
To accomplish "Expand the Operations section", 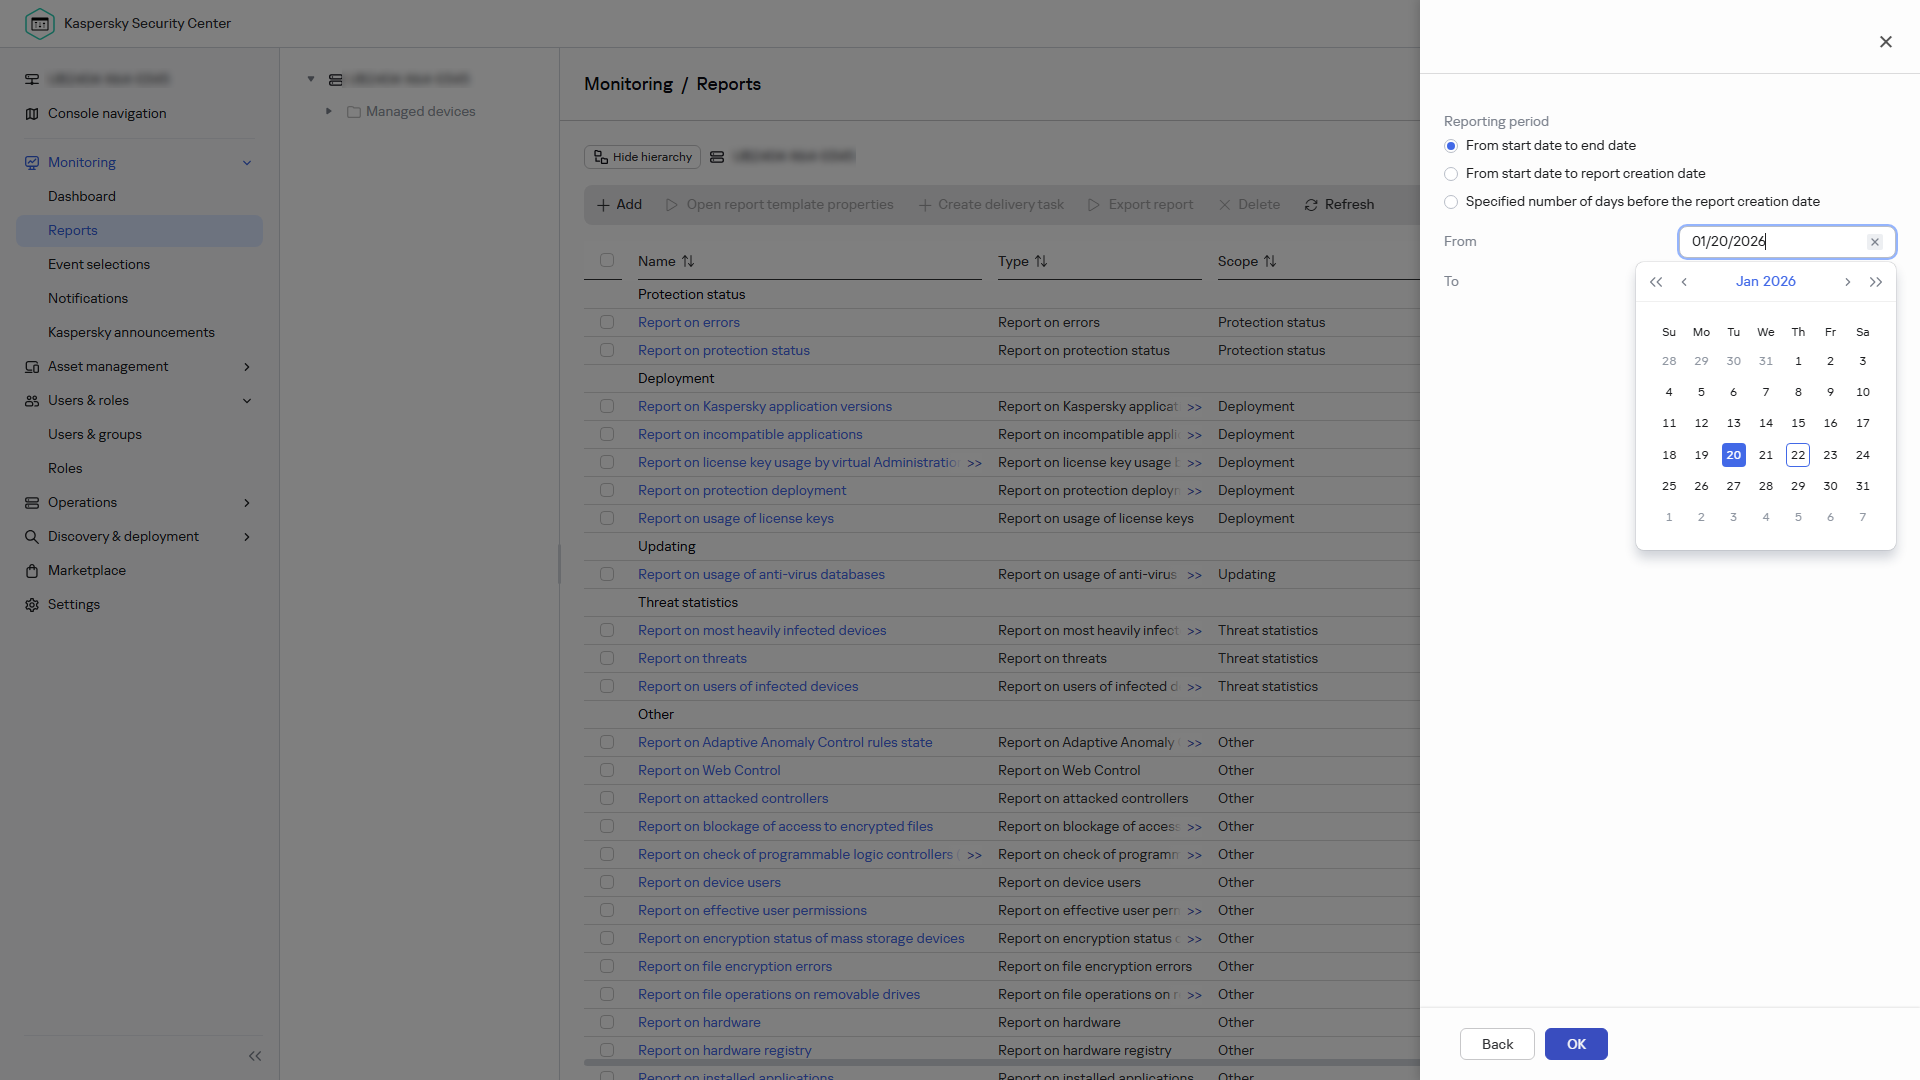I will pyautogui.click(x=247, y=503).
